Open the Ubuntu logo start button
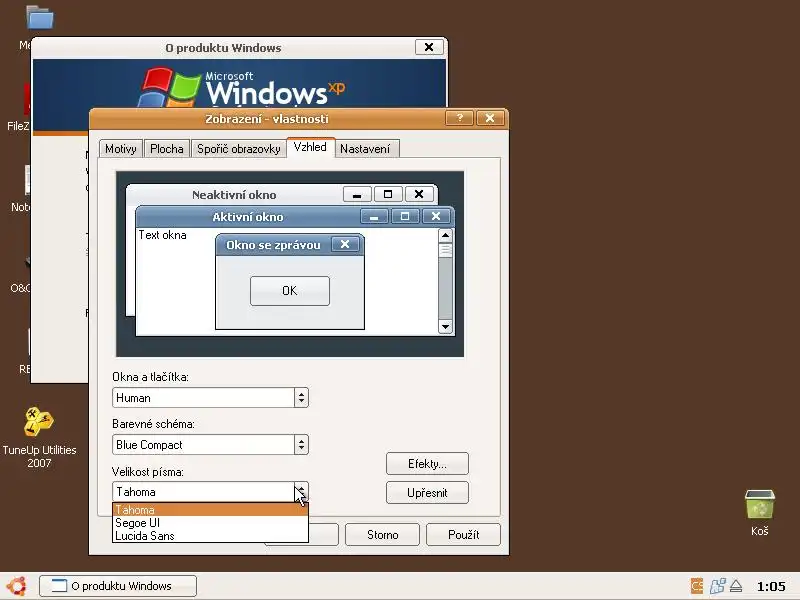 click(16, 586)
